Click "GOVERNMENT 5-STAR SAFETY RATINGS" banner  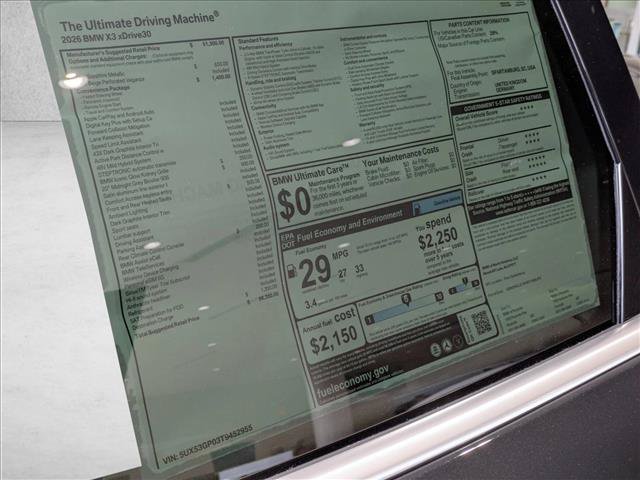tap(502, 102)
